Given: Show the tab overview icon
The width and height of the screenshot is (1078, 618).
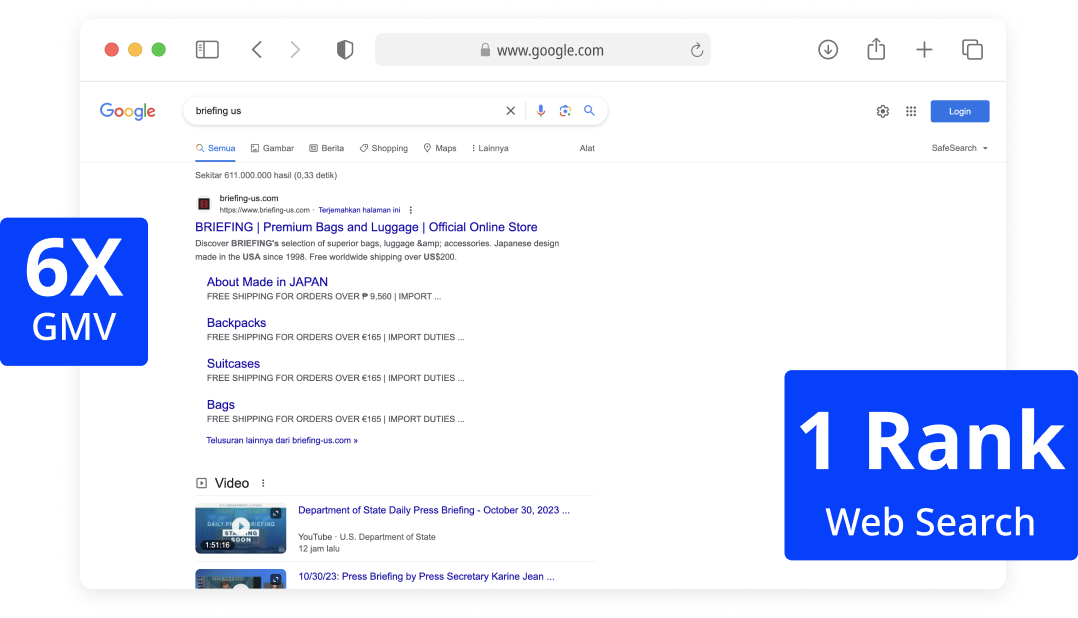Looking at the screenshot, I should tap(972, 49).
